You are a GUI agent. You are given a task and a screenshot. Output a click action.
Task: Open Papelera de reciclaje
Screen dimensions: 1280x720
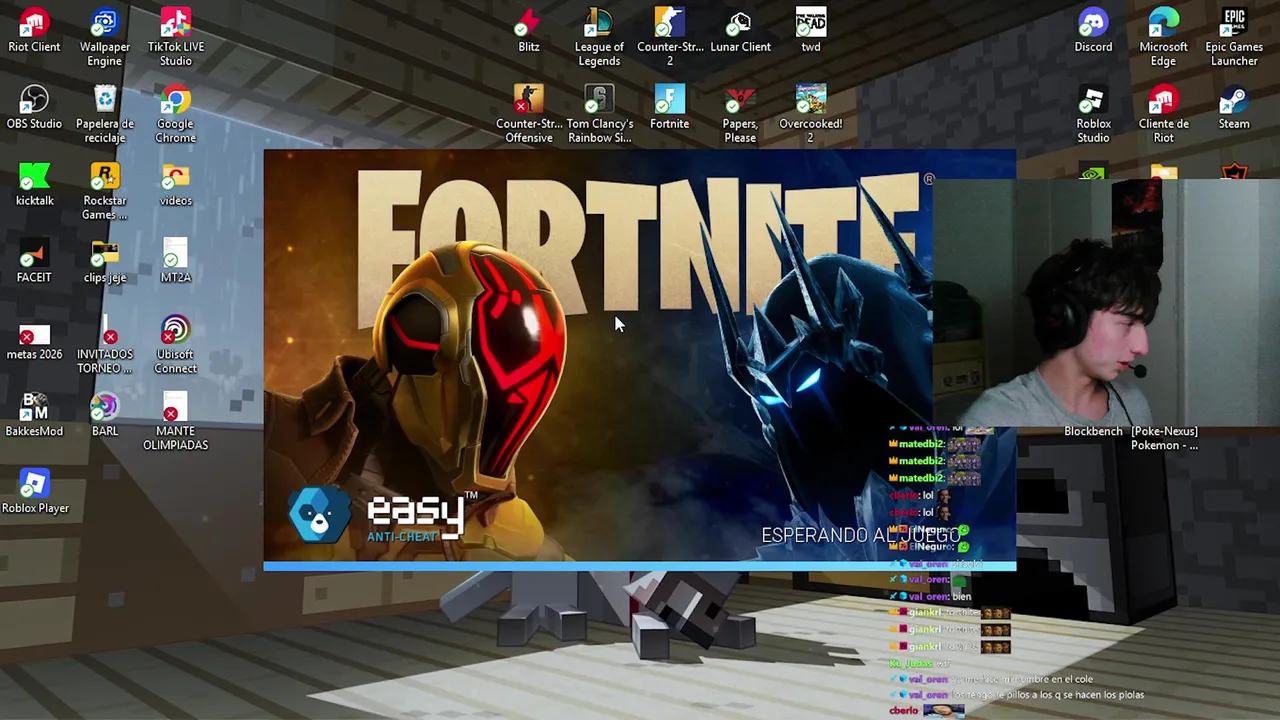(105, 115)
